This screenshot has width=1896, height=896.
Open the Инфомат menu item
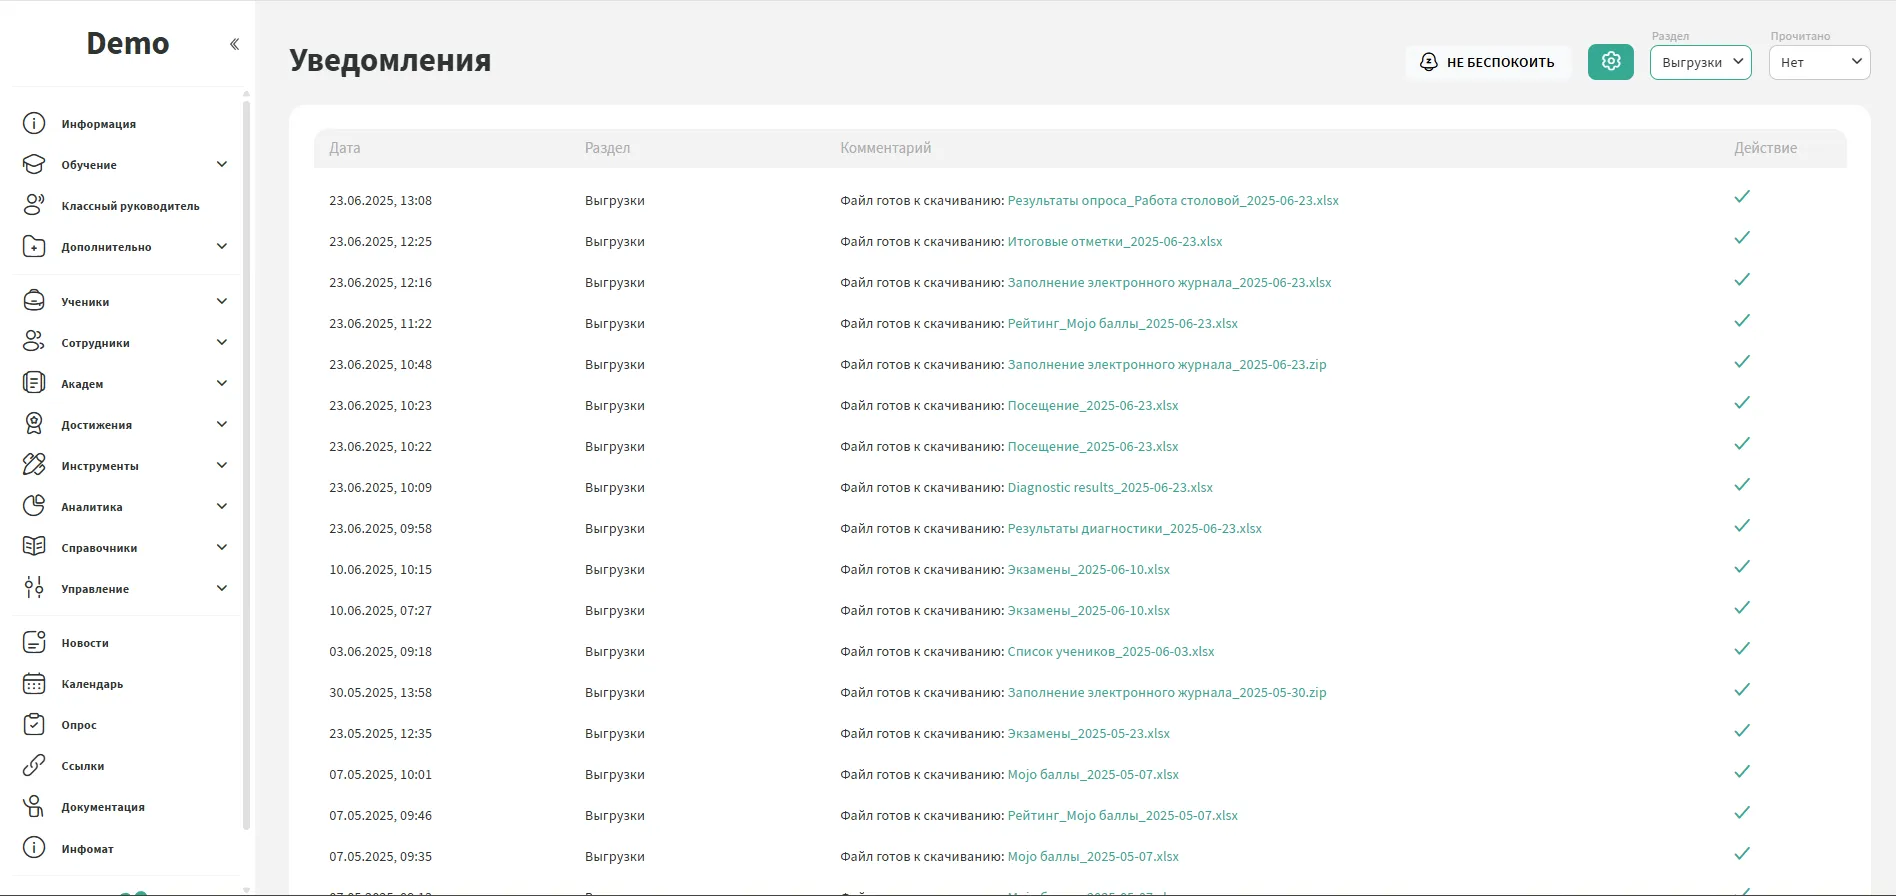coord(87,849)
